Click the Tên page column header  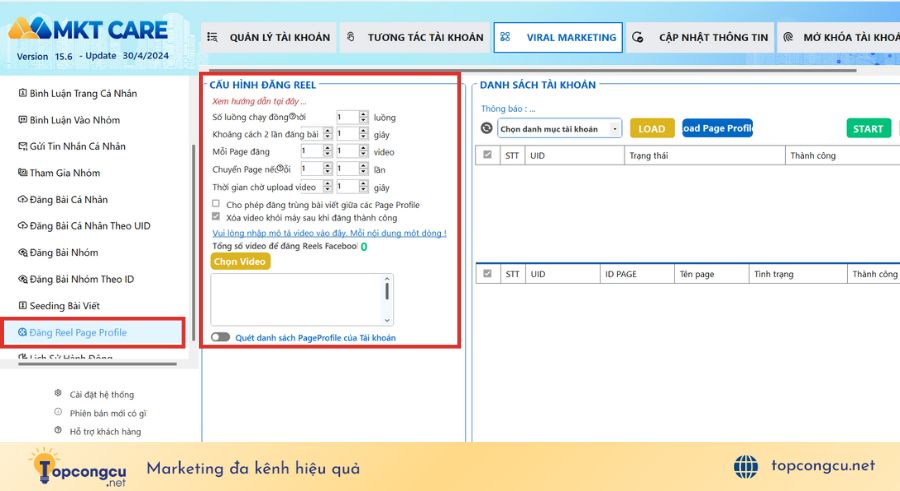(x=712, y=274)
